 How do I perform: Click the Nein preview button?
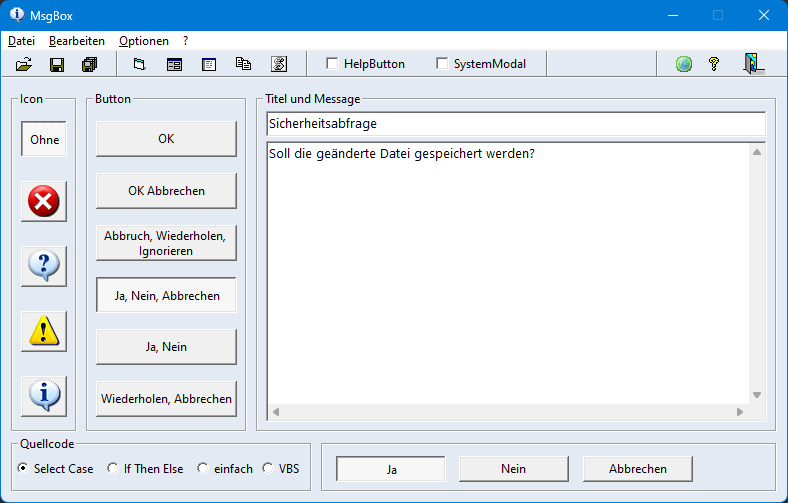[x=514, y=469]
